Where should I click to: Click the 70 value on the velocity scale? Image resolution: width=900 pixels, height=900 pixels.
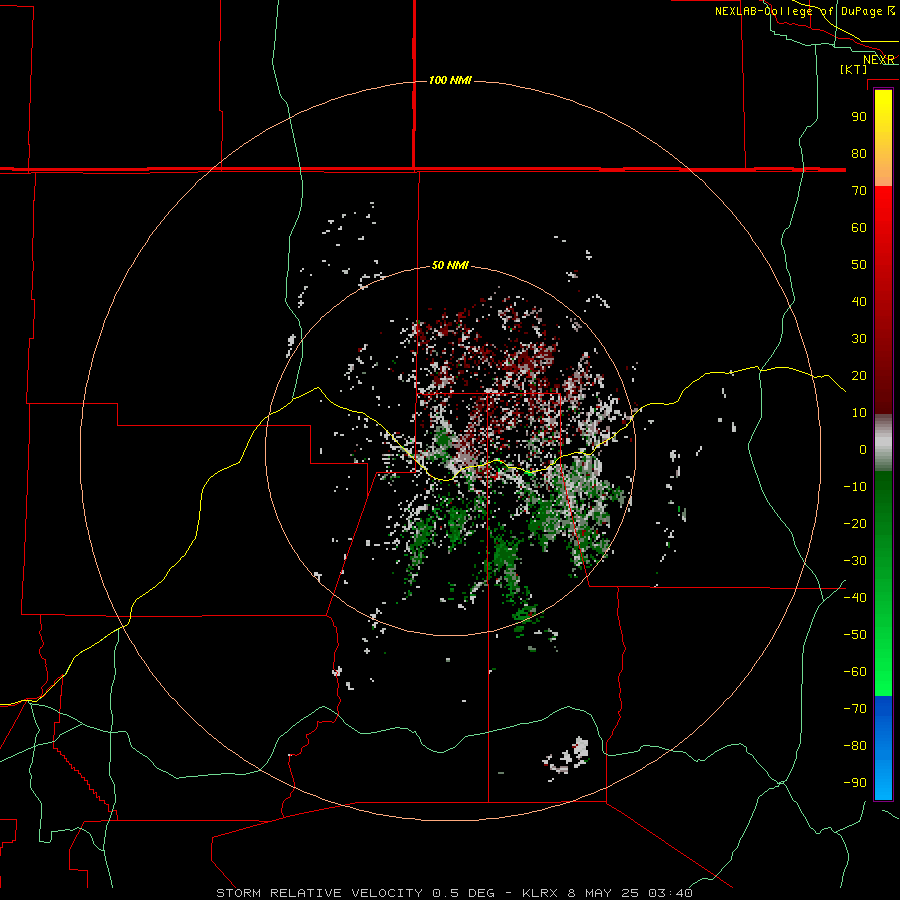(859, 191)
